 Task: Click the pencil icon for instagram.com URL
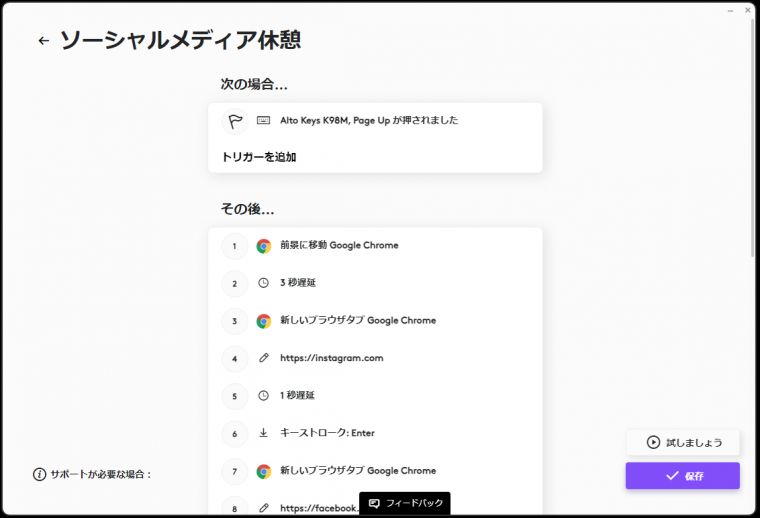[x=264, y=358]
